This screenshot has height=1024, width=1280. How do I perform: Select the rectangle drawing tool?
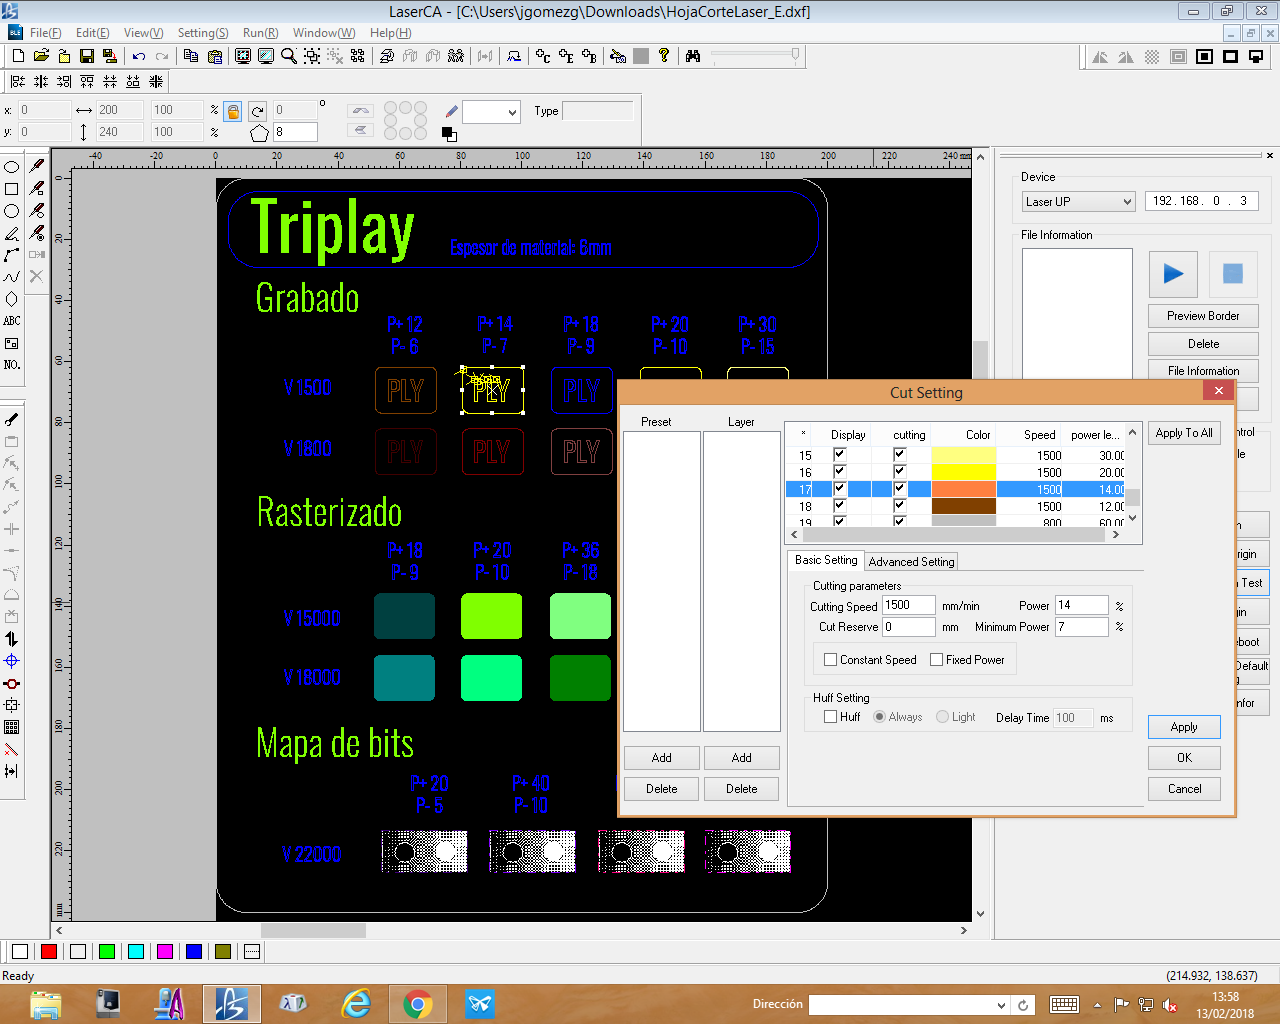click(12, 189)
